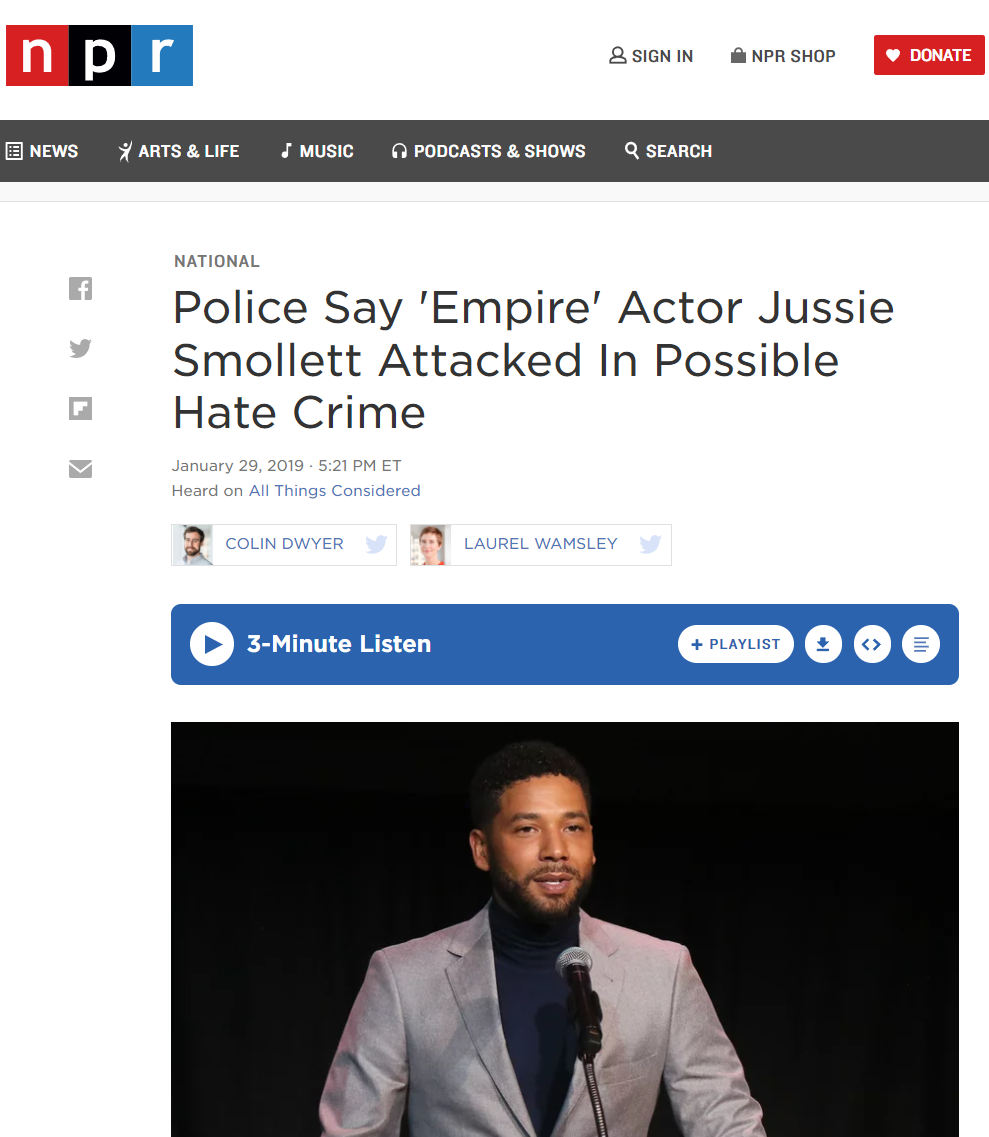
Task: Share article via Twitter sidebar icon
Action: (x=80, y=349)
